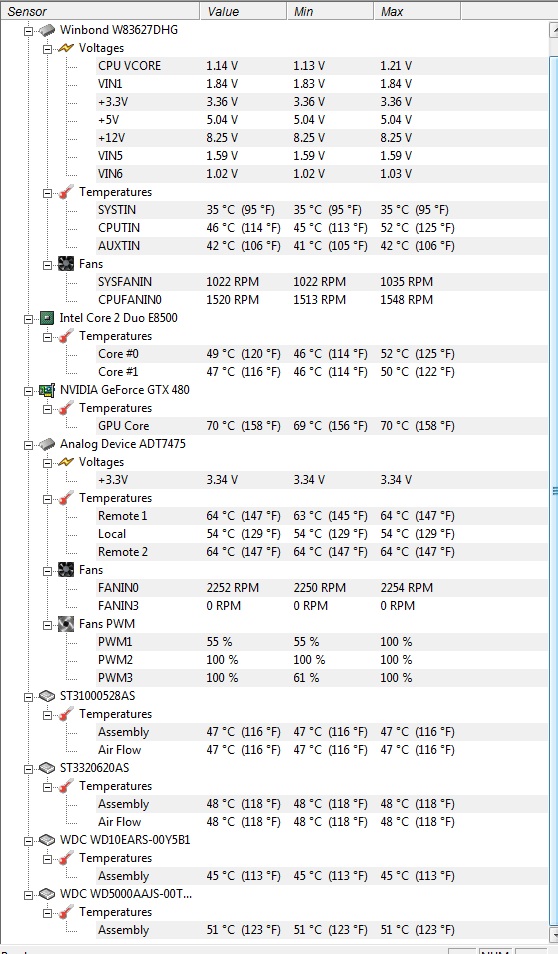This screenshot has width=558, height=954.
Task: Click the Analog Device ADT7475 chip icon
Action: click(x=47, y=444)
